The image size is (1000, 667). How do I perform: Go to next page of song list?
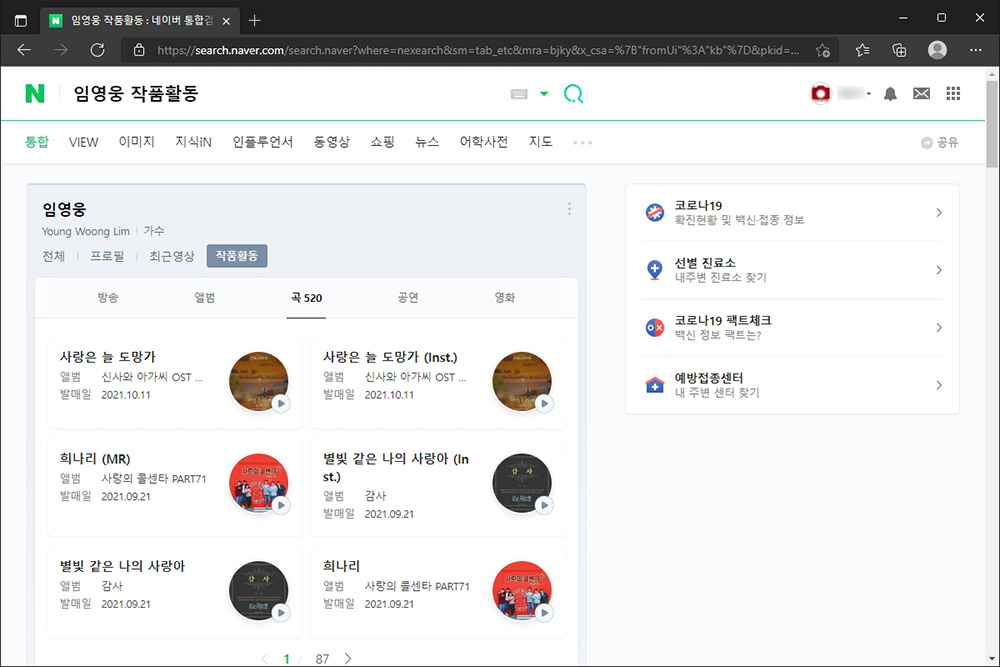pos(348,659)
